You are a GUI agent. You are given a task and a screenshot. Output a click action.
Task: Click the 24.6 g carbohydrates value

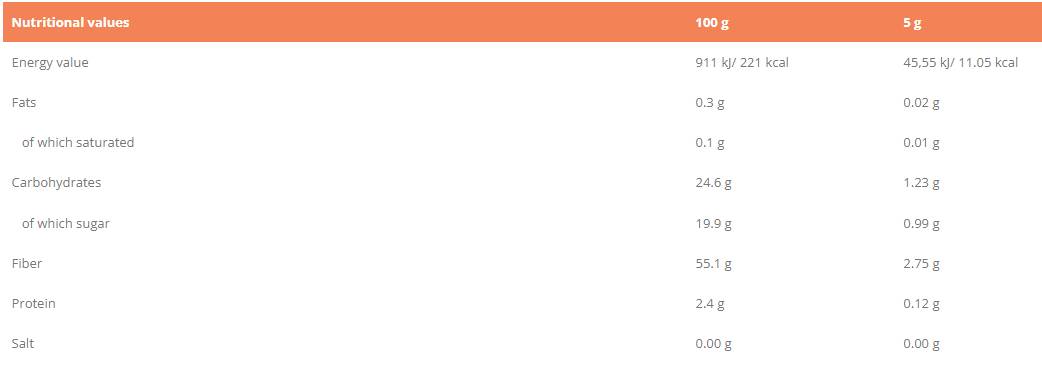pos(713,183)
